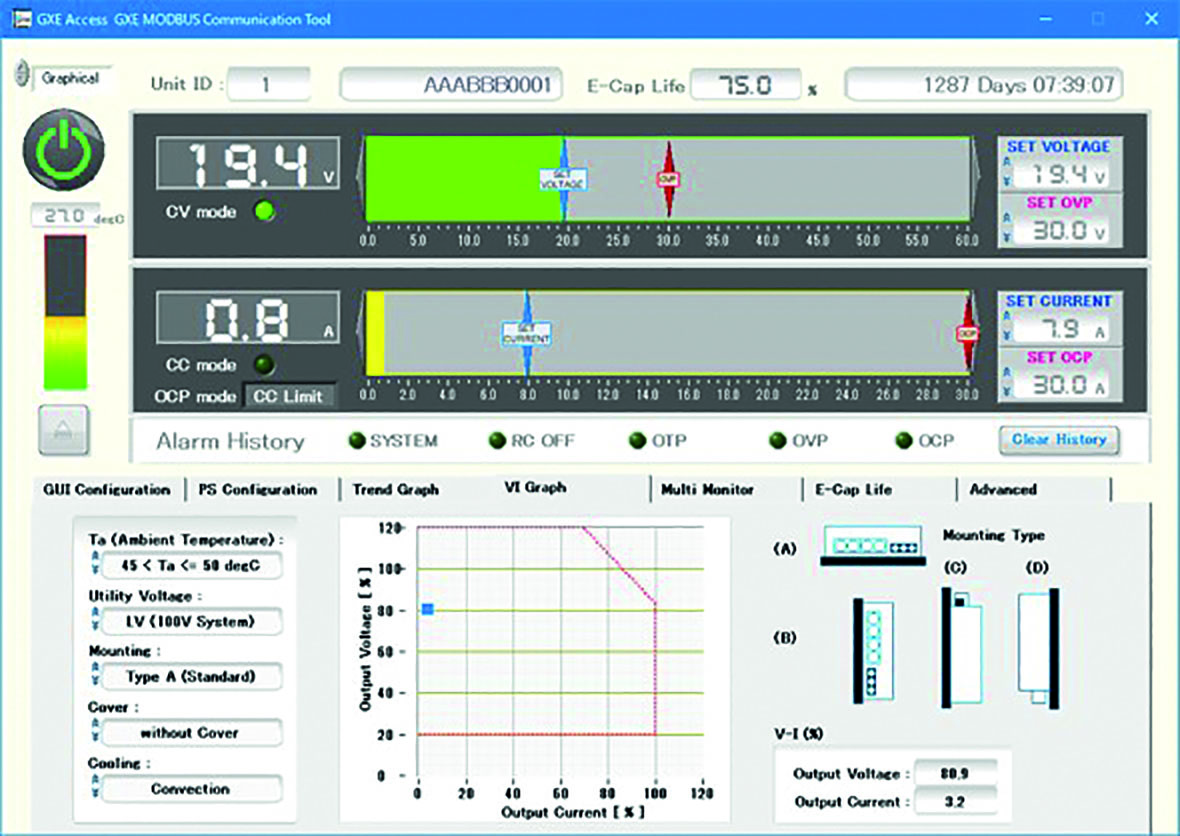Viewport: 1180px width, 836px height.
Task: Click the blue operating point on VI graph
Action: (427, 609)
